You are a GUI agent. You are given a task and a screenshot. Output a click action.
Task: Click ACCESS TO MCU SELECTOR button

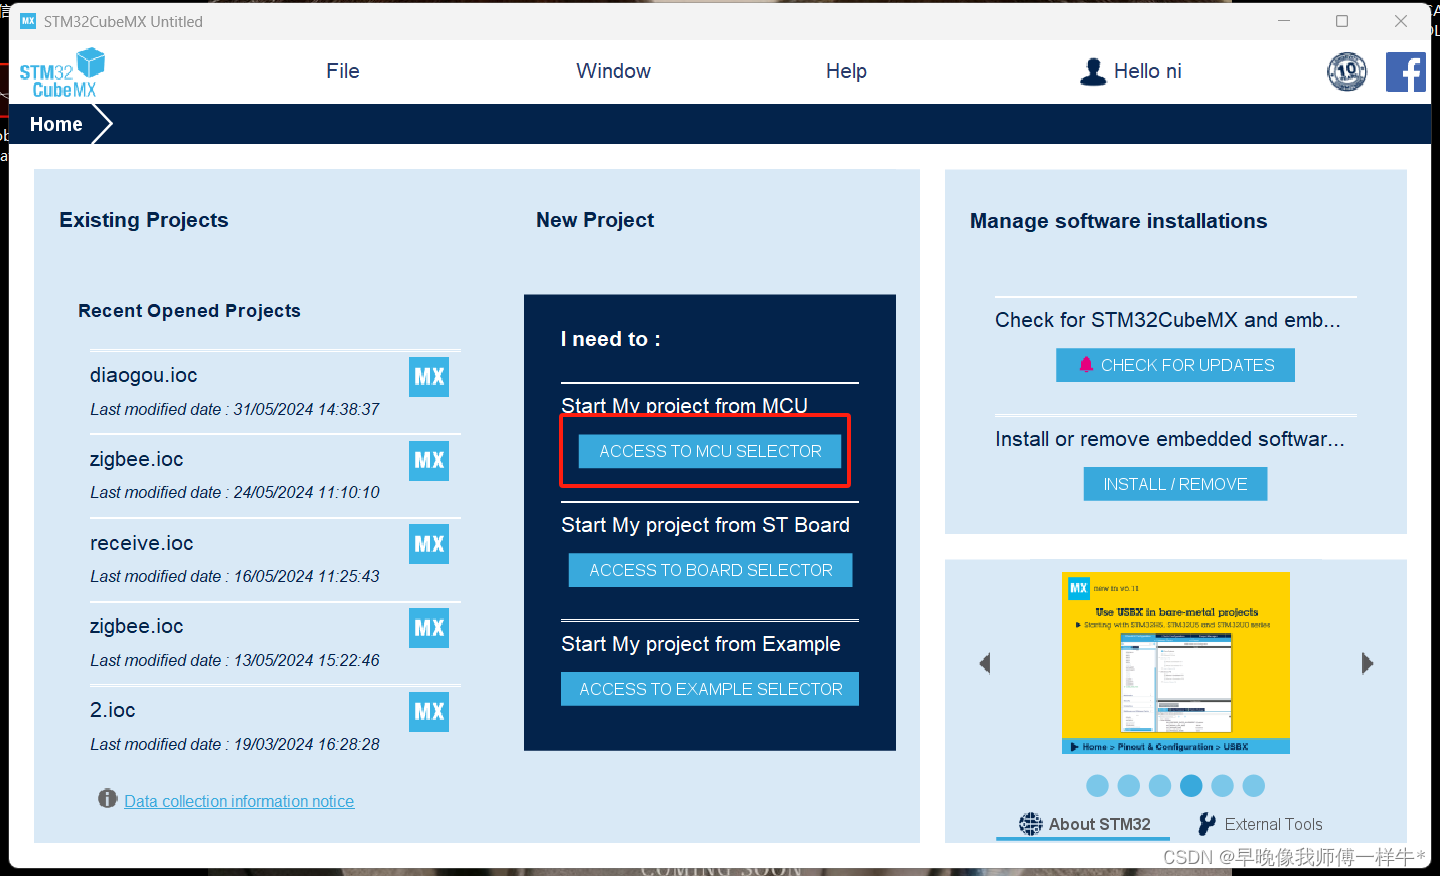[x=710, y=451]
